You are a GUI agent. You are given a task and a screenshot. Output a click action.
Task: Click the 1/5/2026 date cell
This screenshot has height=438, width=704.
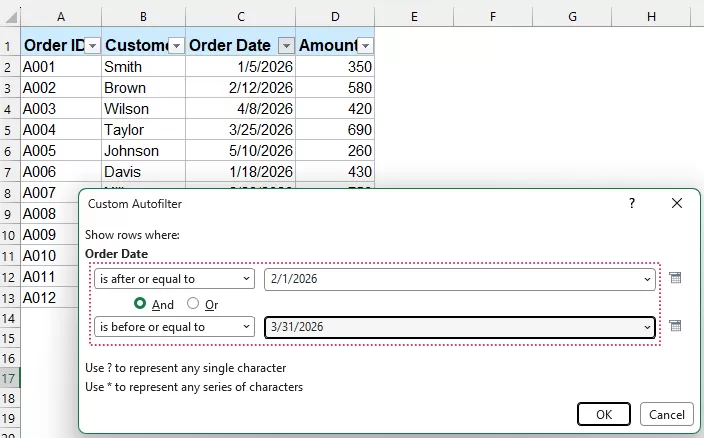point(241,67)
